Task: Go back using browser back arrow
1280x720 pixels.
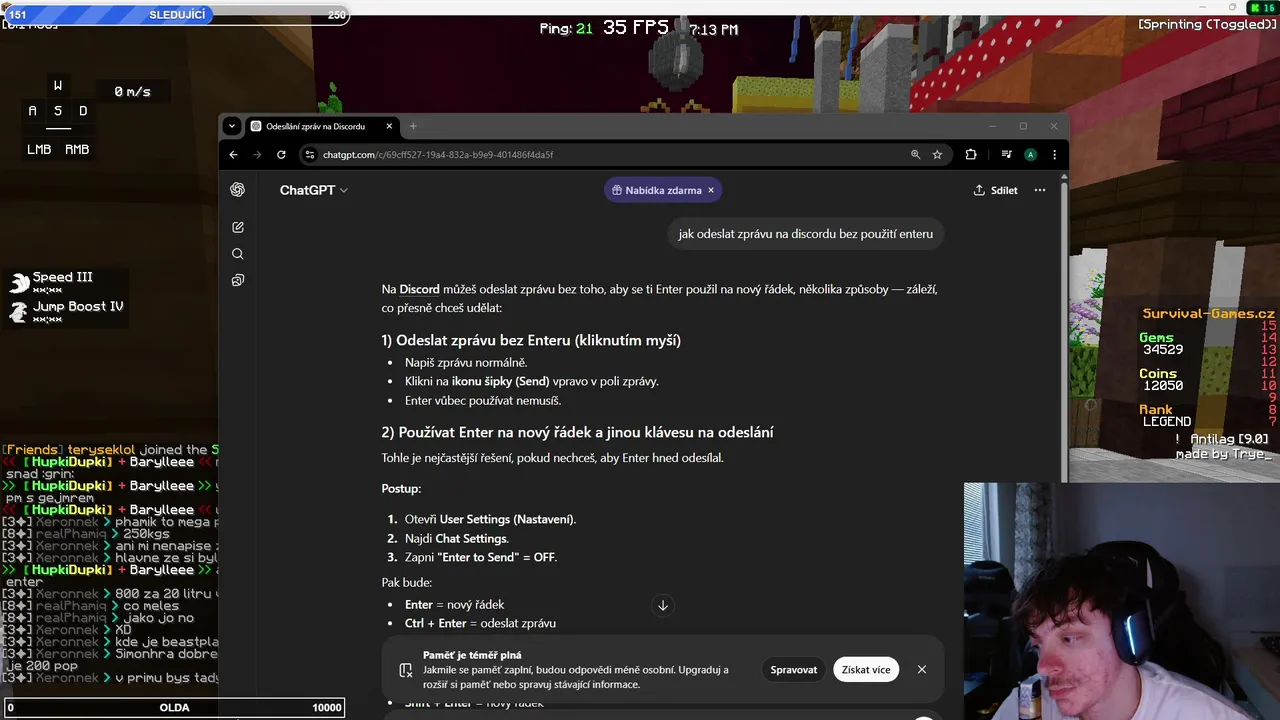Action: (233, 155)
